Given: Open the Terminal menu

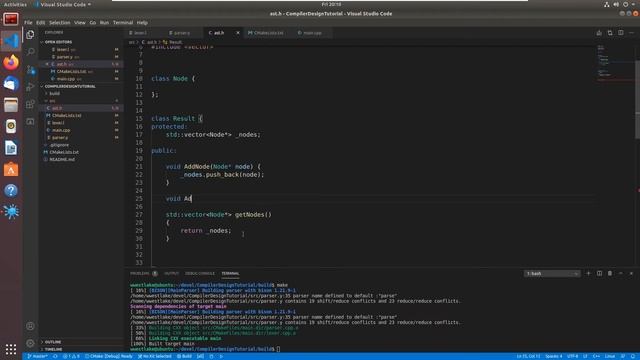Looking at the screenshot, I should pyautogui.click(x=123, y=22).
